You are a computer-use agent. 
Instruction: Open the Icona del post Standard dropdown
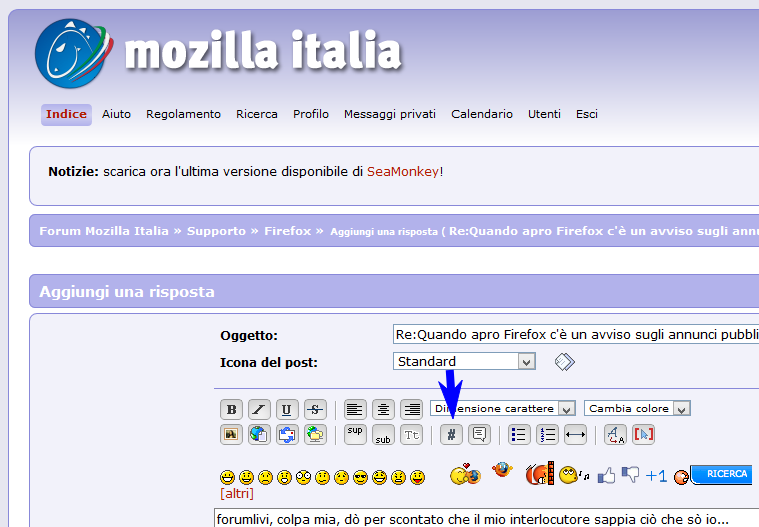[464, 361]
